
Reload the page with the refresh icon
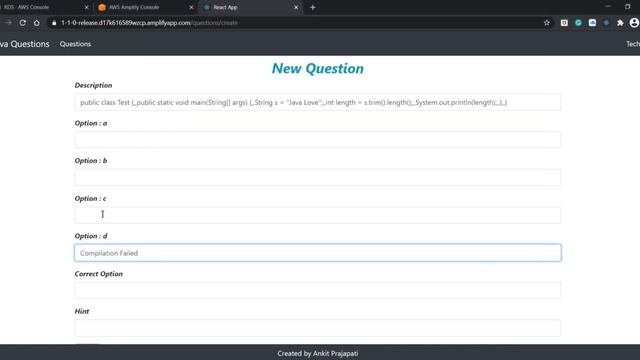click(x=23, y=23)
